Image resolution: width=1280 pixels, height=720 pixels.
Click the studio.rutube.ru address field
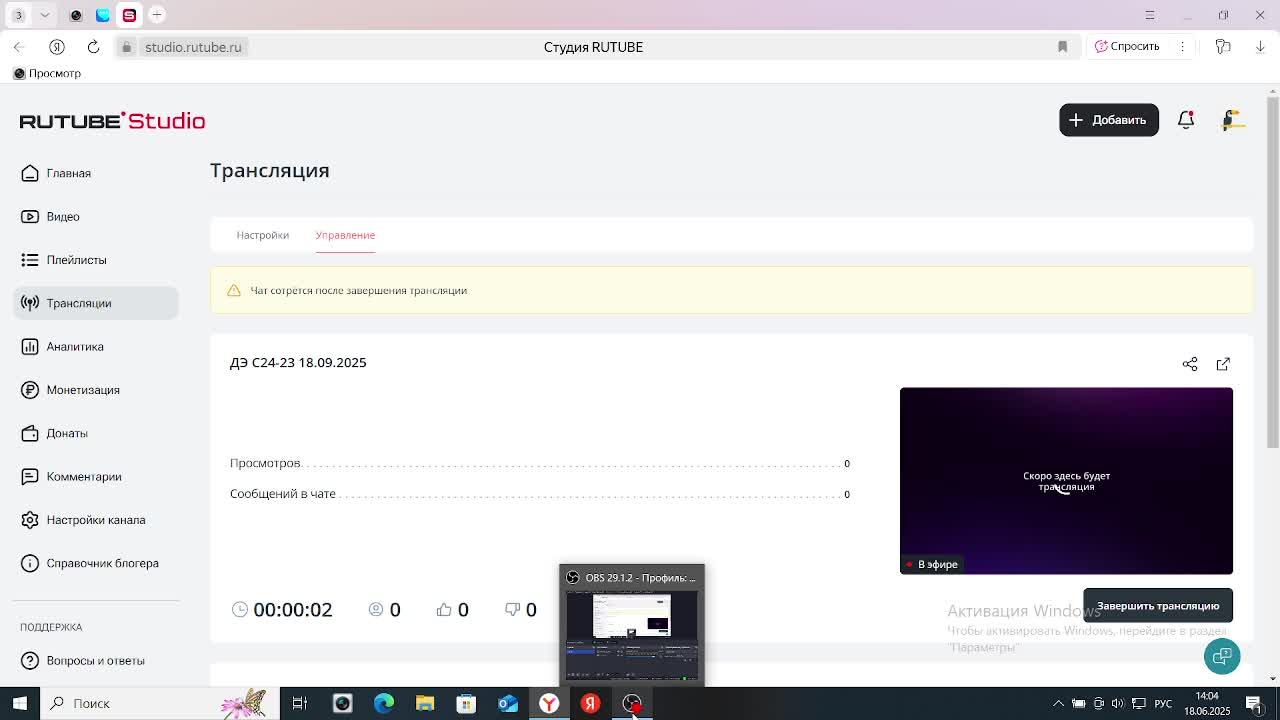click(x=193, y=47)
